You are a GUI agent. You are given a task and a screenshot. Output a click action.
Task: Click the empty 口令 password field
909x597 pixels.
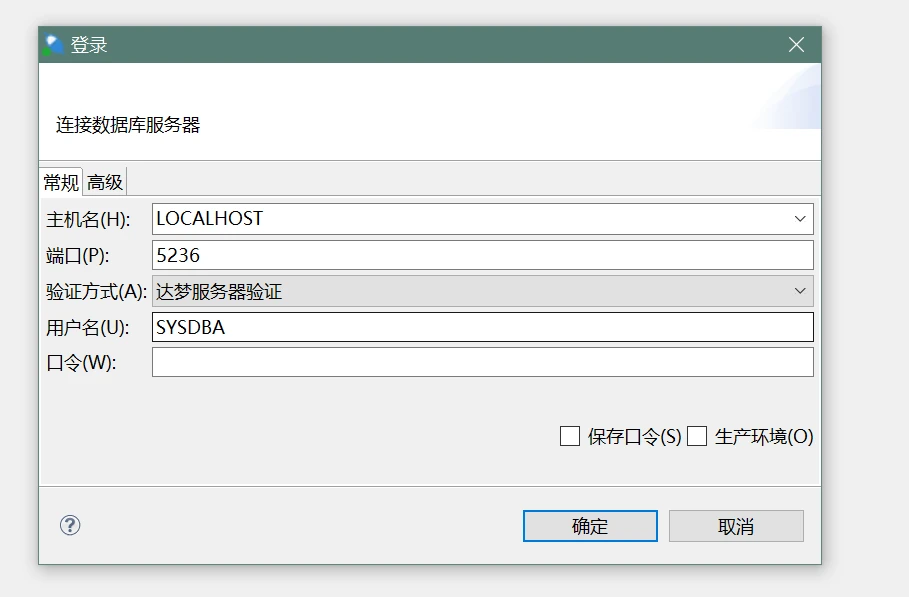pyautogui.click(x=482, y=363)
